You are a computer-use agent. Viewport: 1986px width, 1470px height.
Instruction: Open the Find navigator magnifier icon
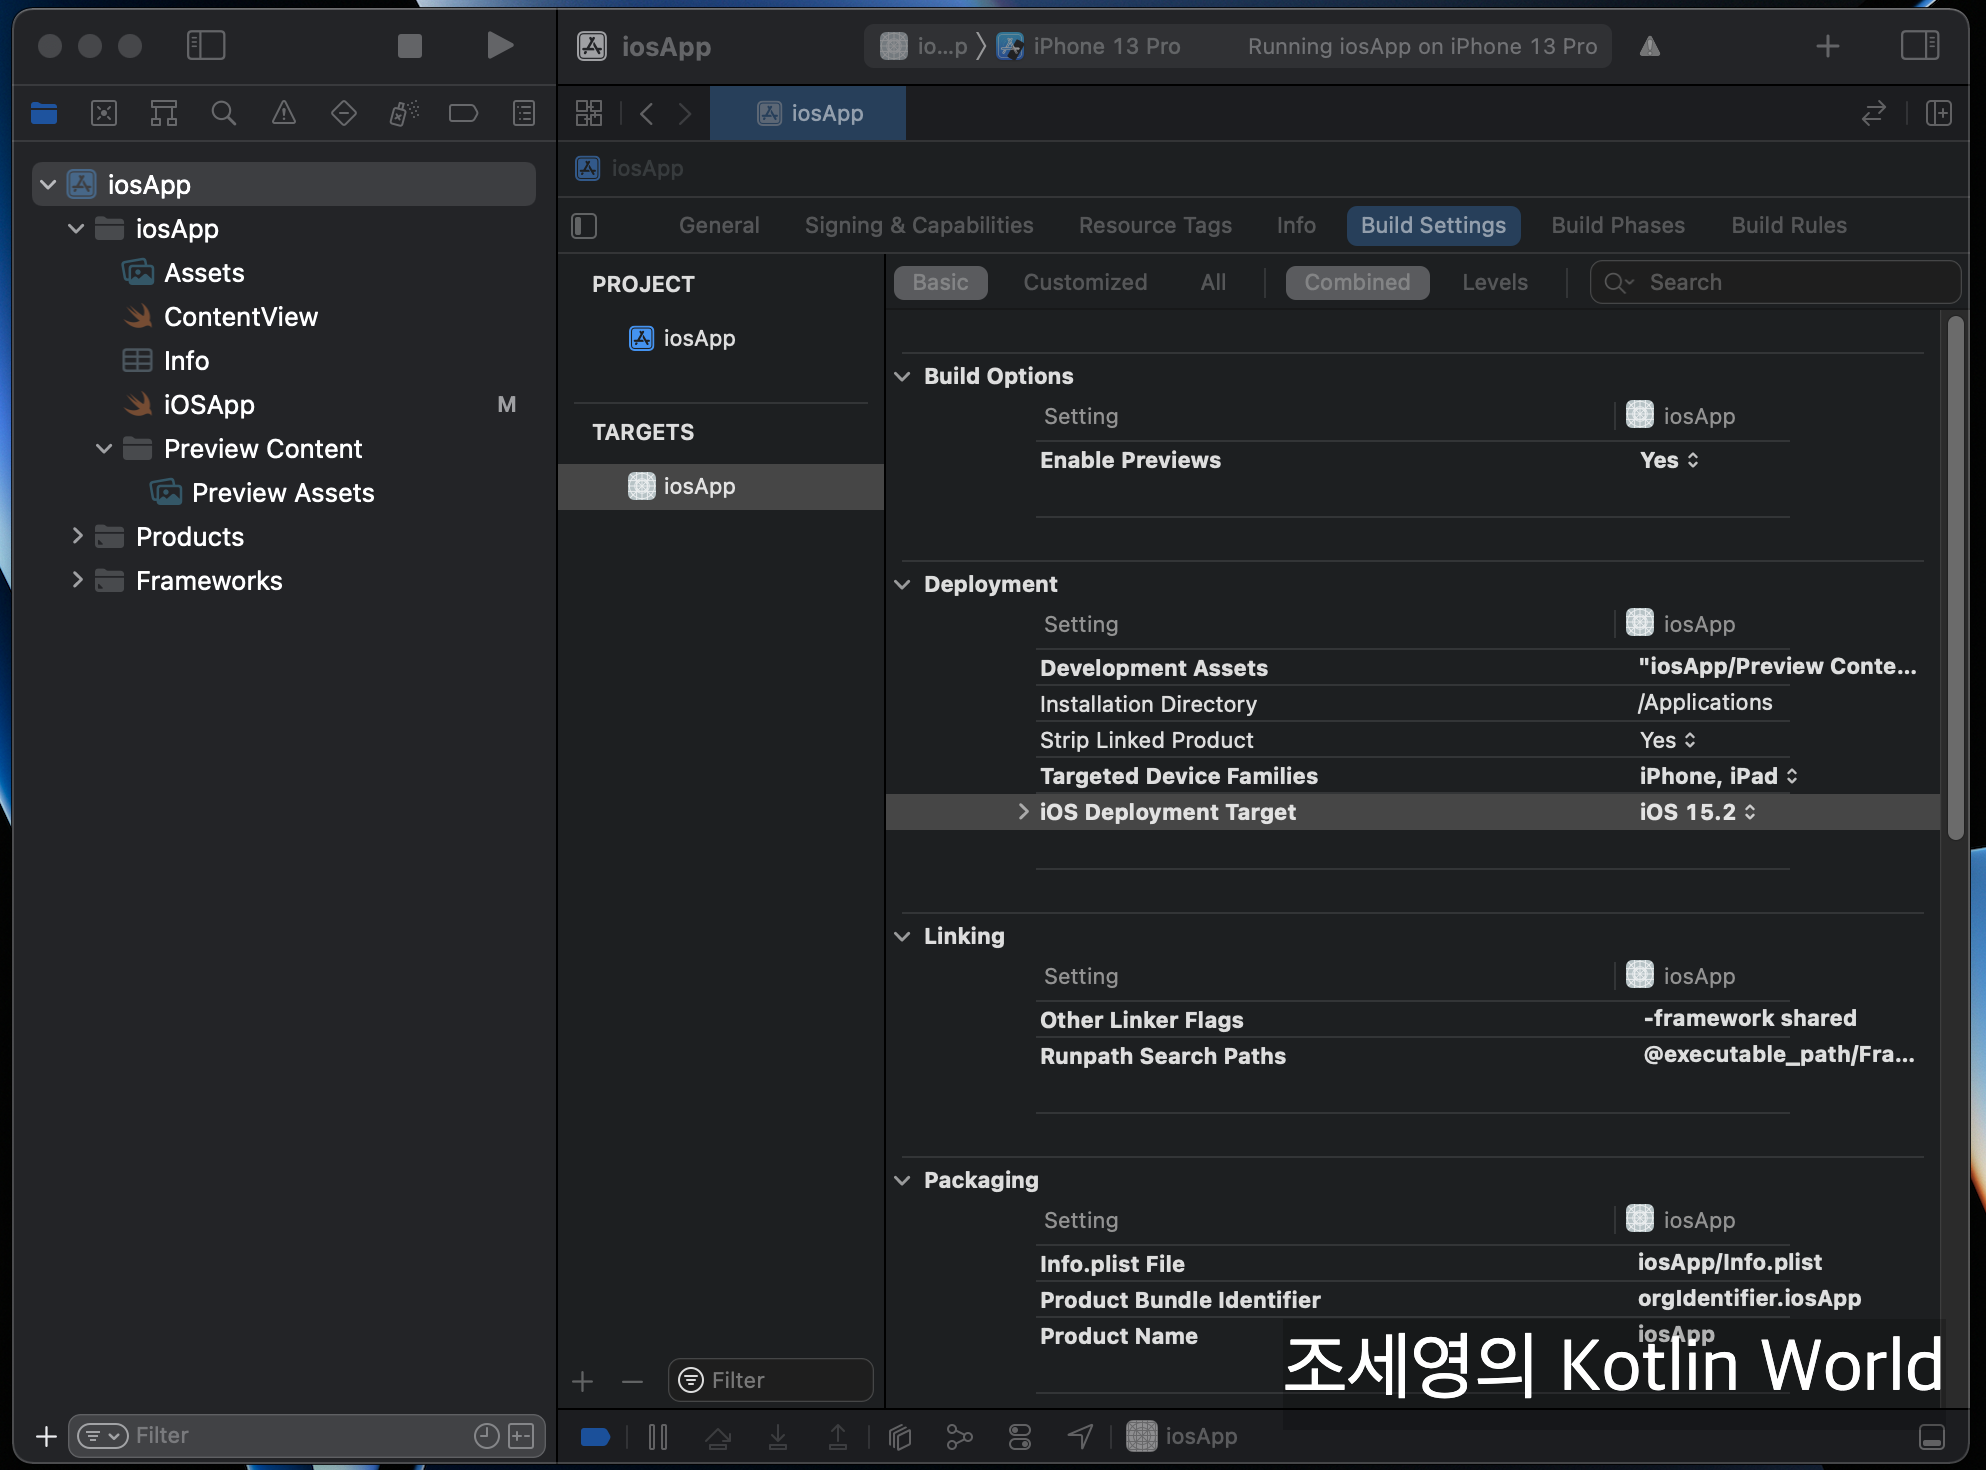(224, 113)
